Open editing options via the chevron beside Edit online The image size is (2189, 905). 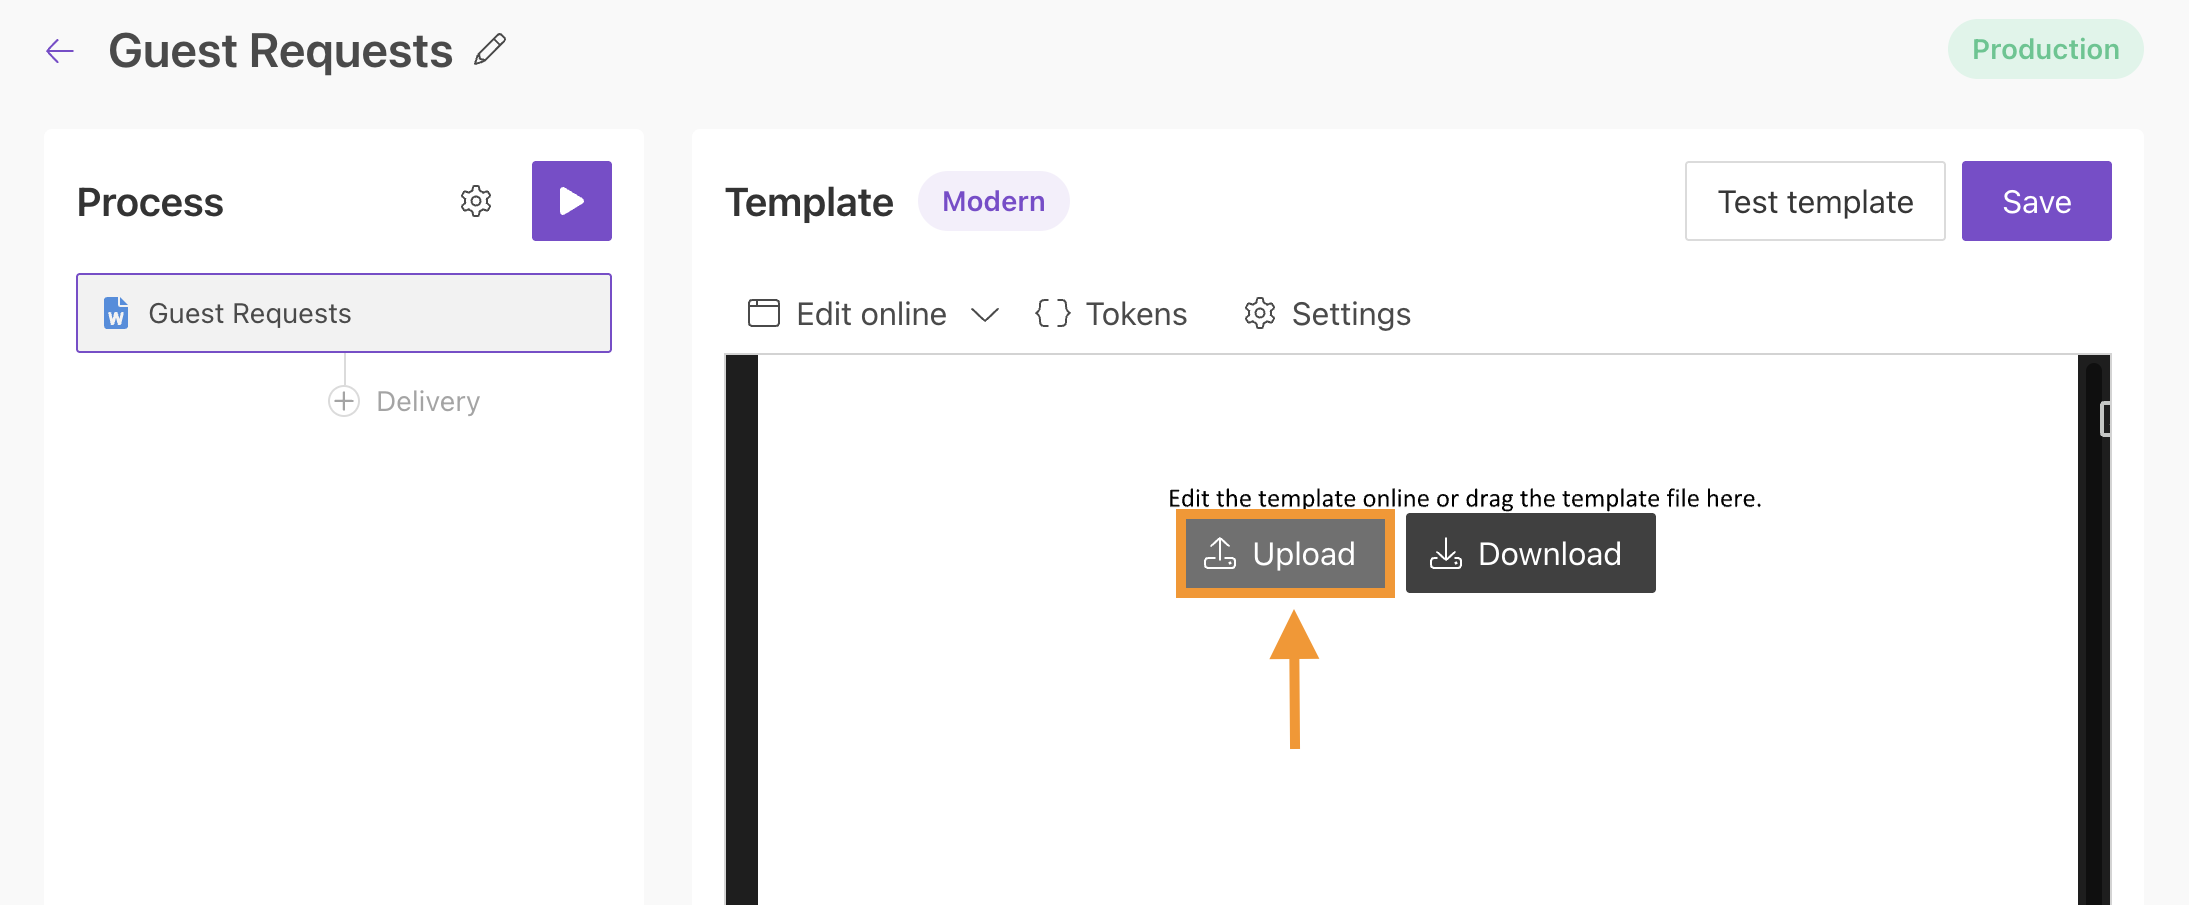pyautogui.click(x=985, y=315)
